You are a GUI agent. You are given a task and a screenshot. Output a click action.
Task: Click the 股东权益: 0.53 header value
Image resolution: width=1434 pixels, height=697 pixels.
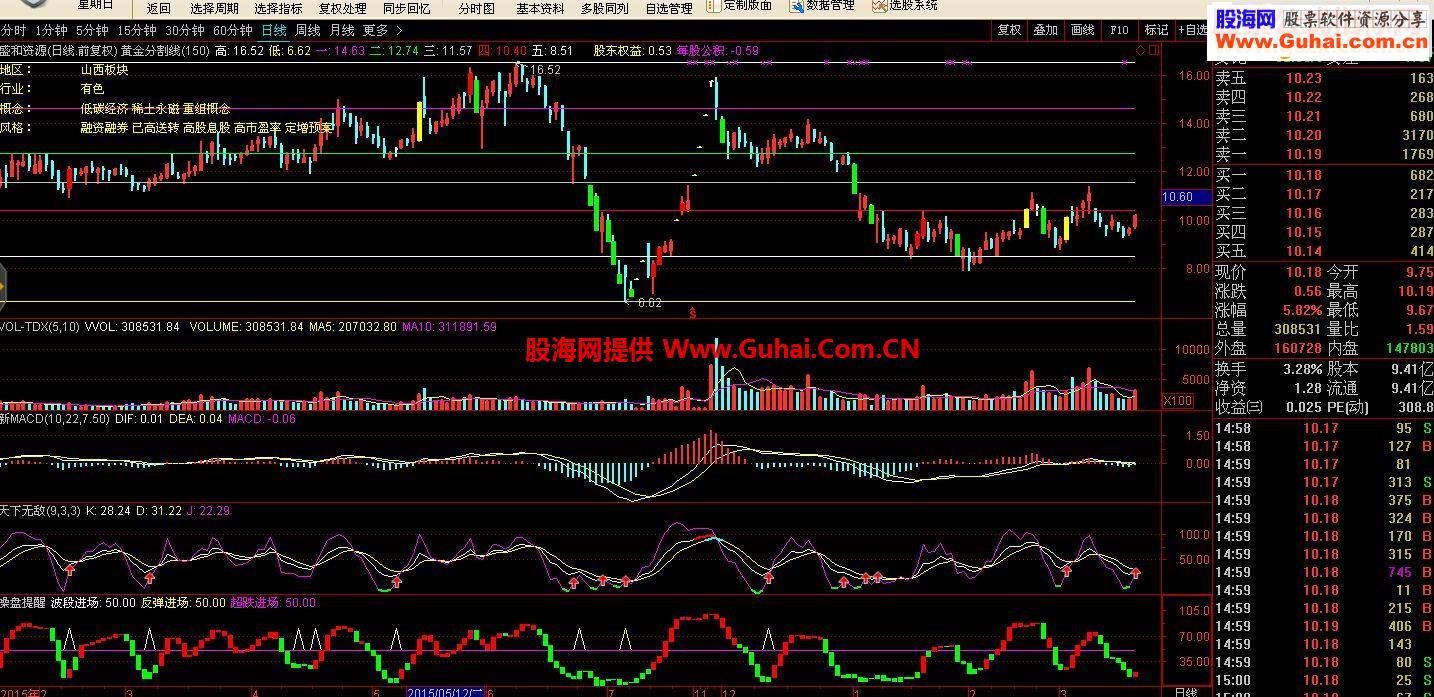tap(633, 50)
